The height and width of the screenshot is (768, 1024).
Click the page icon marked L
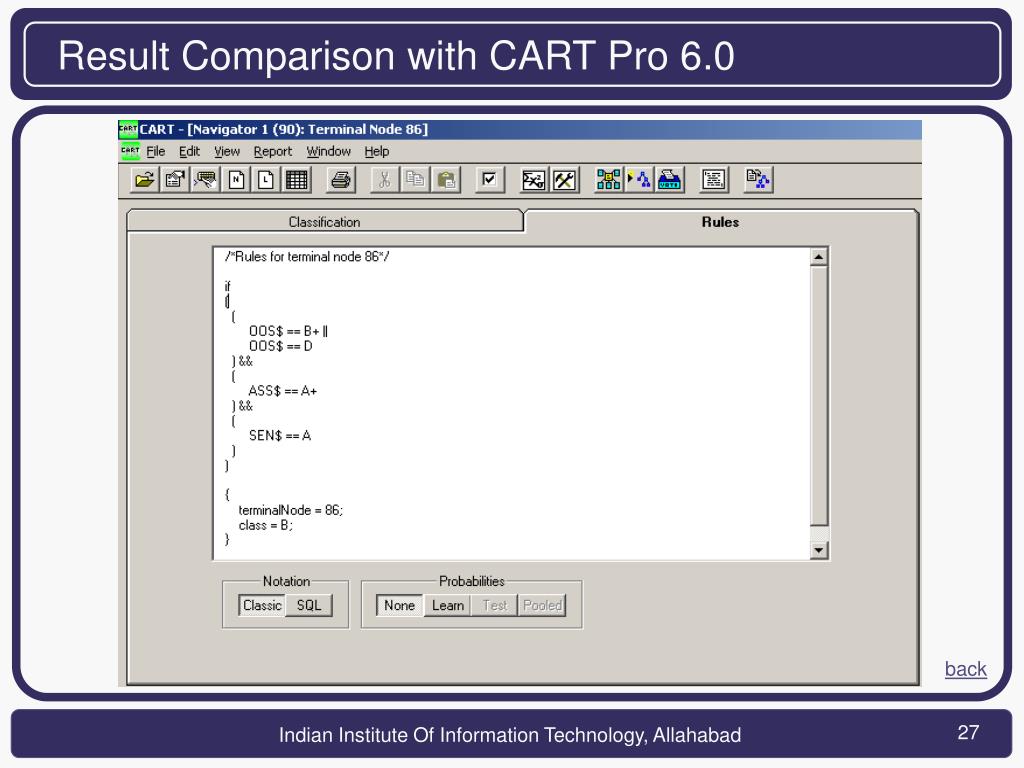coord(266,180)
